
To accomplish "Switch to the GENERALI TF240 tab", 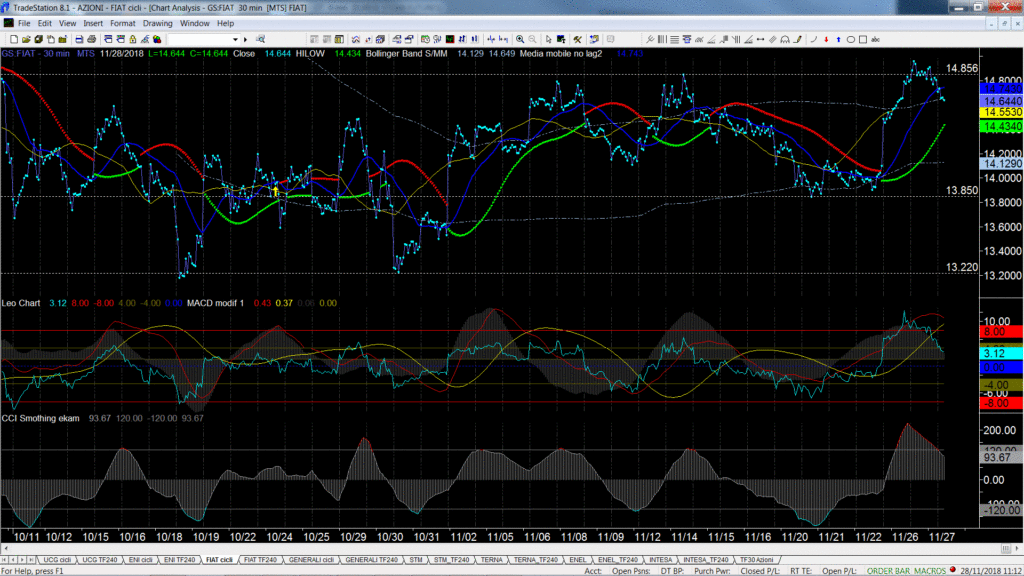I will click(371, 560).
